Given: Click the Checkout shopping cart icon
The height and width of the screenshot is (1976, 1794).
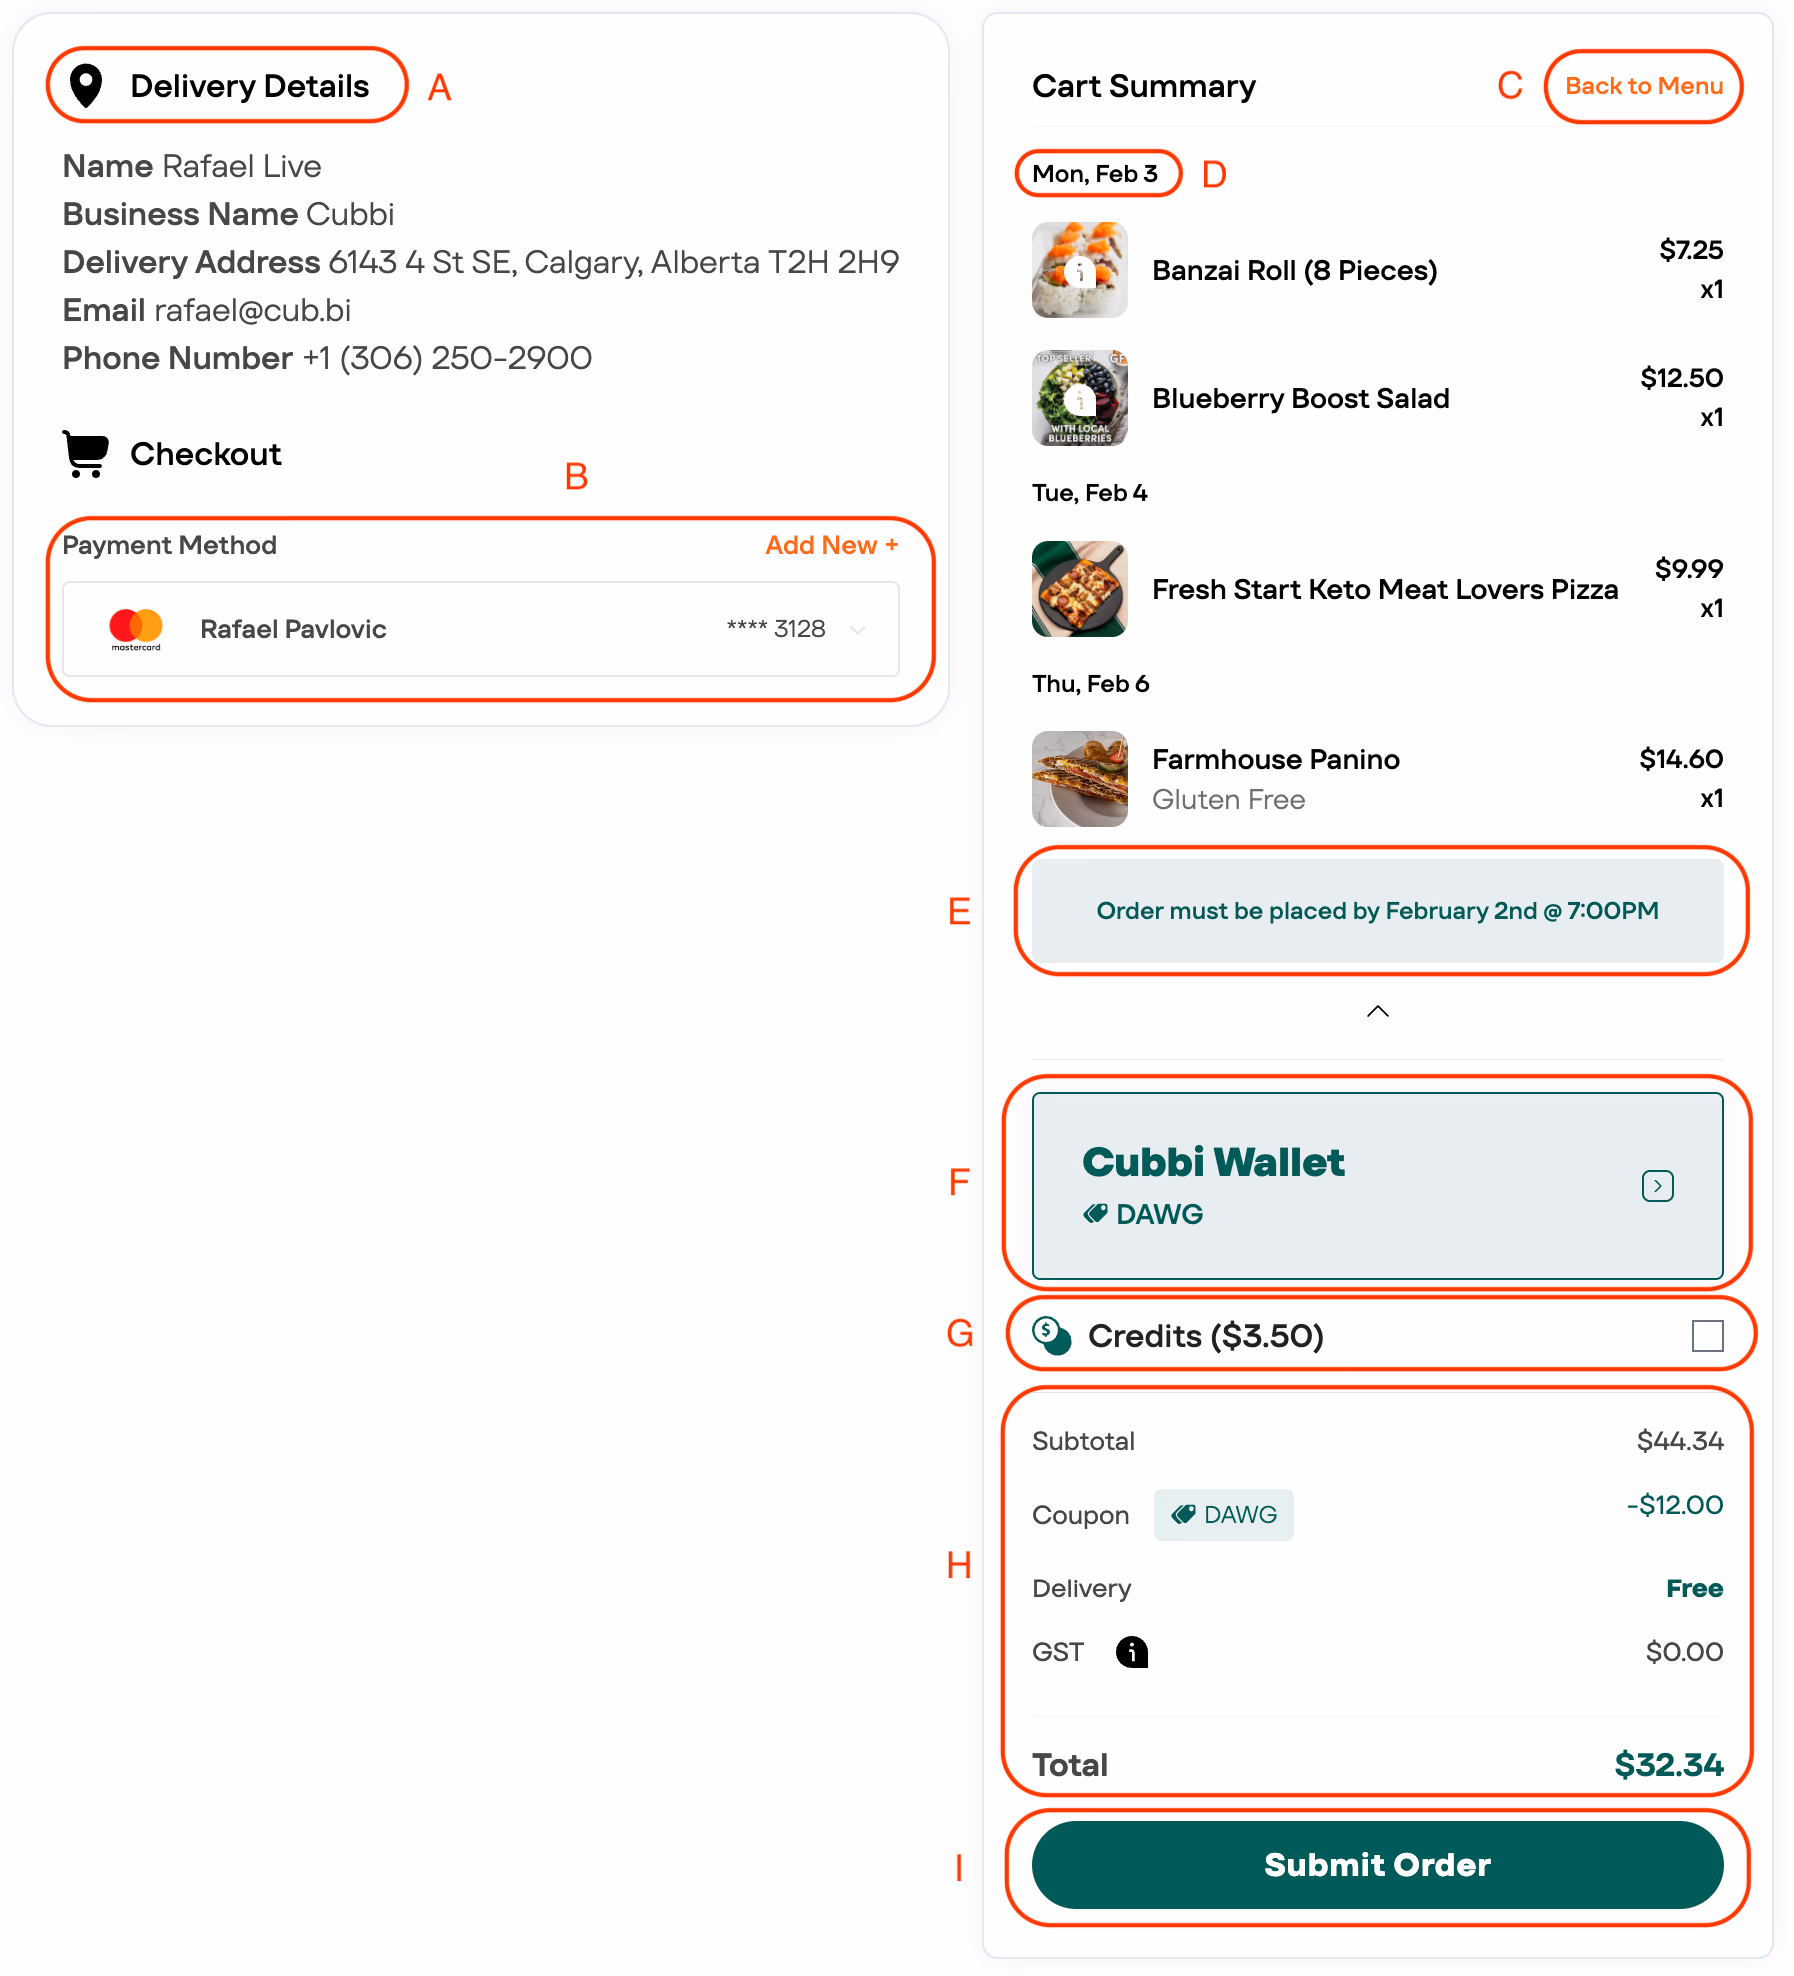Looking at the screenshot, I should point(86,454).
